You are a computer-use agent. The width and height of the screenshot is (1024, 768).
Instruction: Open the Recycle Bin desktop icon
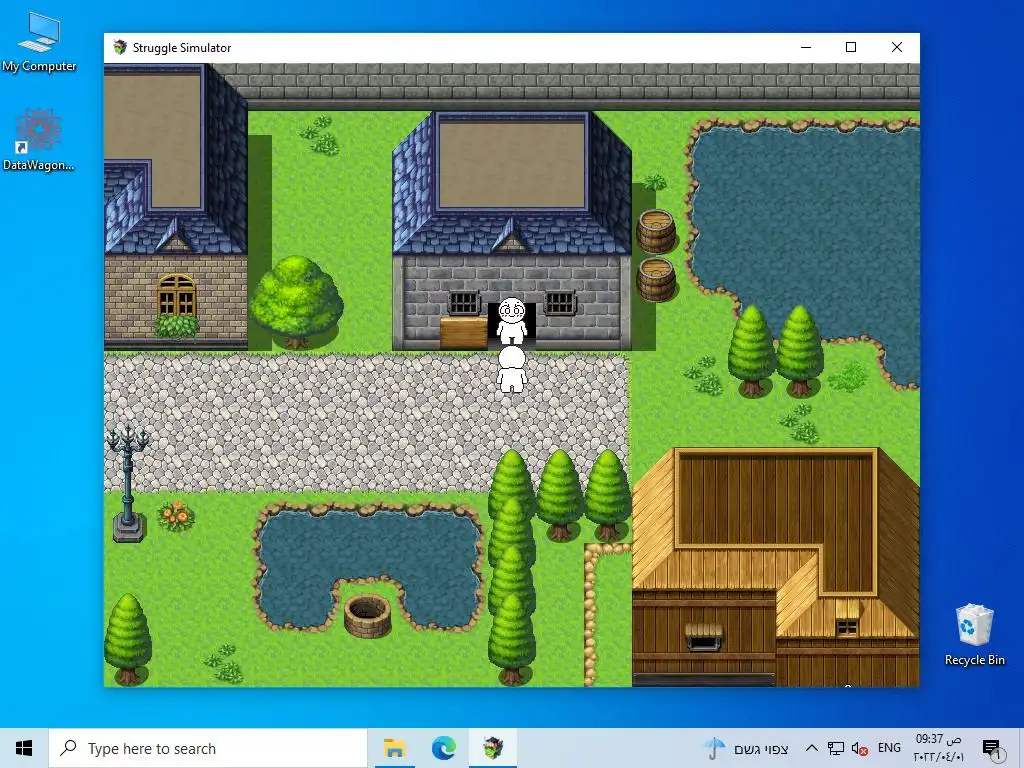pyautogui.click(x=974, y=635)
